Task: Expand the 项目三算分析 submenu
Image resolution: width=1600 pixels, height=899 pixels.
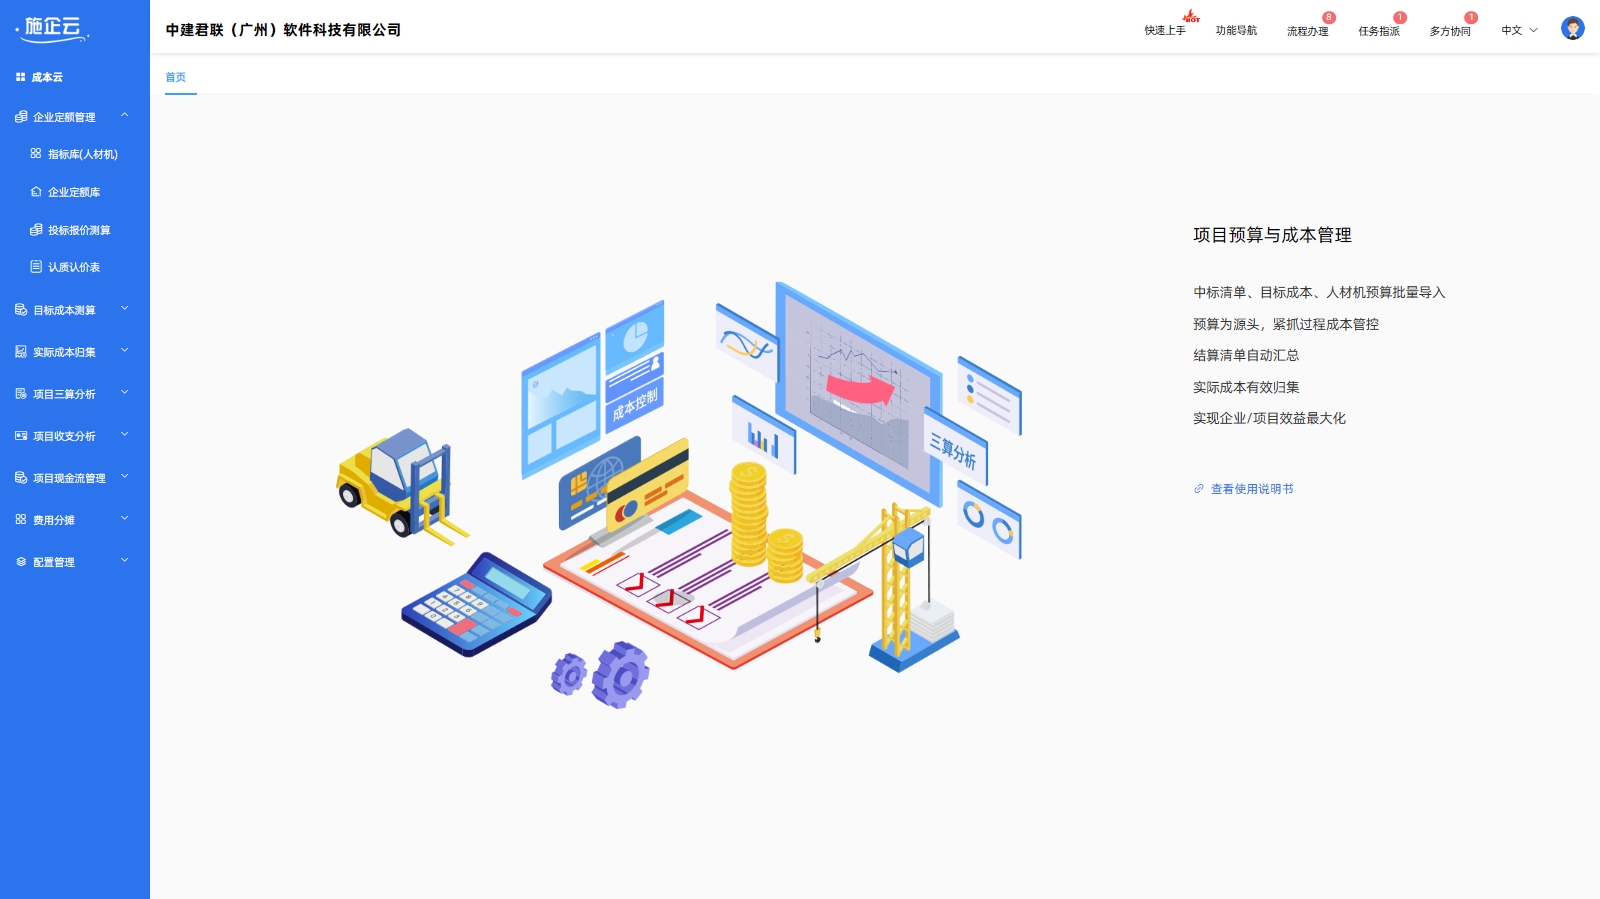Action: tap(125, 393)
